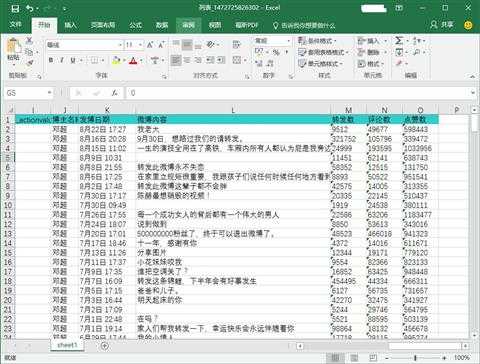Toggle Middle vertical alignment
The image size is (480, 364).
click(187, 44)
